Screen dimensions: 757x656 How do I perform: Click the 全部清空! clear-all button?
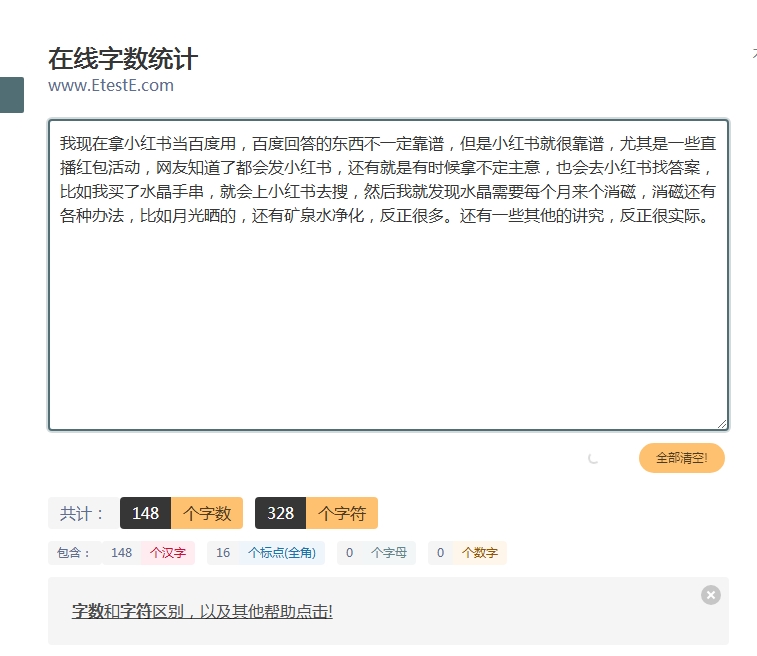click(682, 458)
